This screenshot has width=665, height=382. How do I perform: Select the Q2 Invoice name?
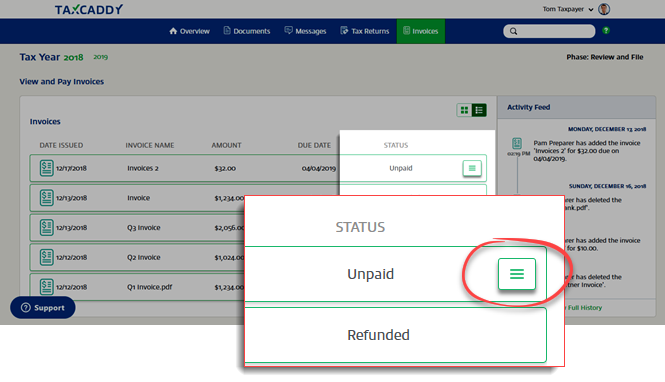144,257
